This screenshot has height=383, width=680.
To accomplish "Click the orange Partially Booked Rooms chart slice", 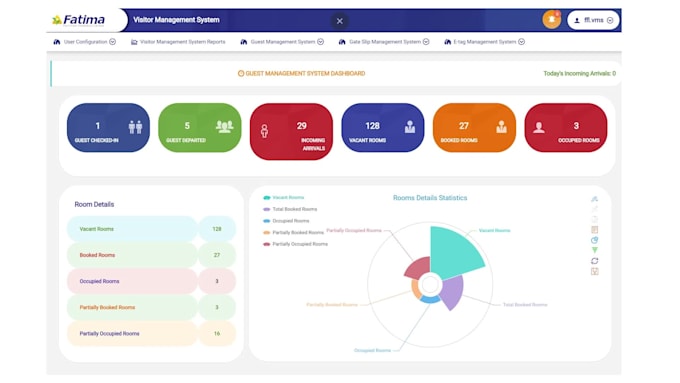I will point(415,290).
